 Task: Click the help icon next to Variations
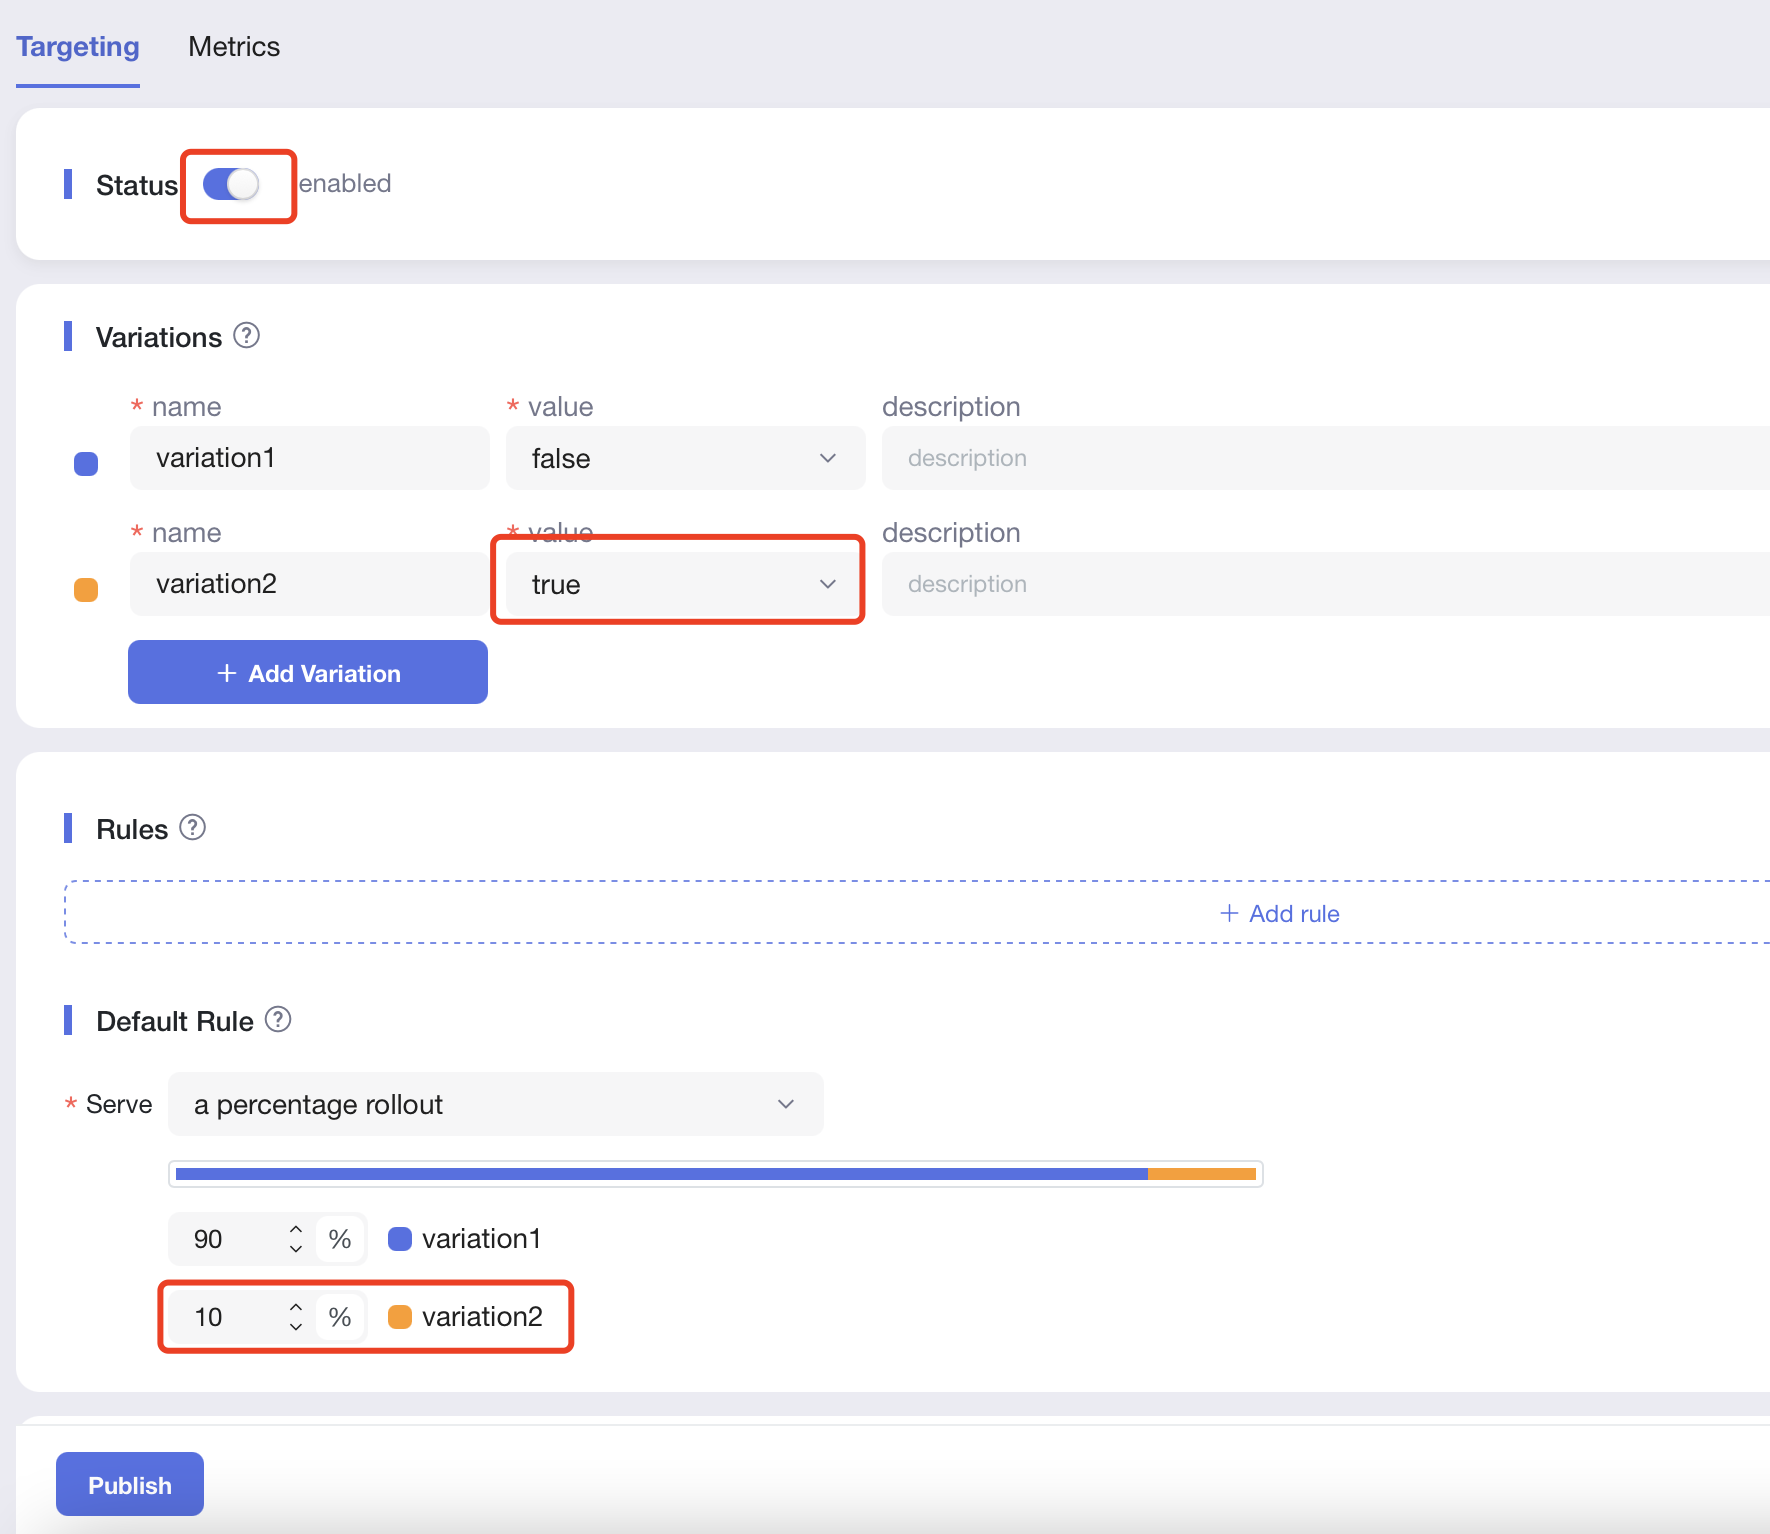point(246,336)
